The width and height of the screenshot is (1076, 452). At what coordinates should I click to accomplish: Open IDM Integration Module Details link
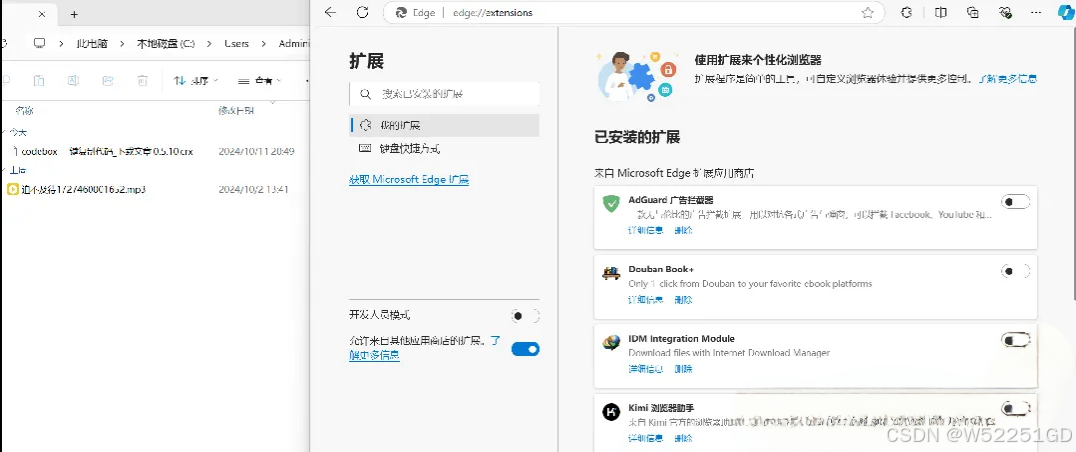coord(646,369)
